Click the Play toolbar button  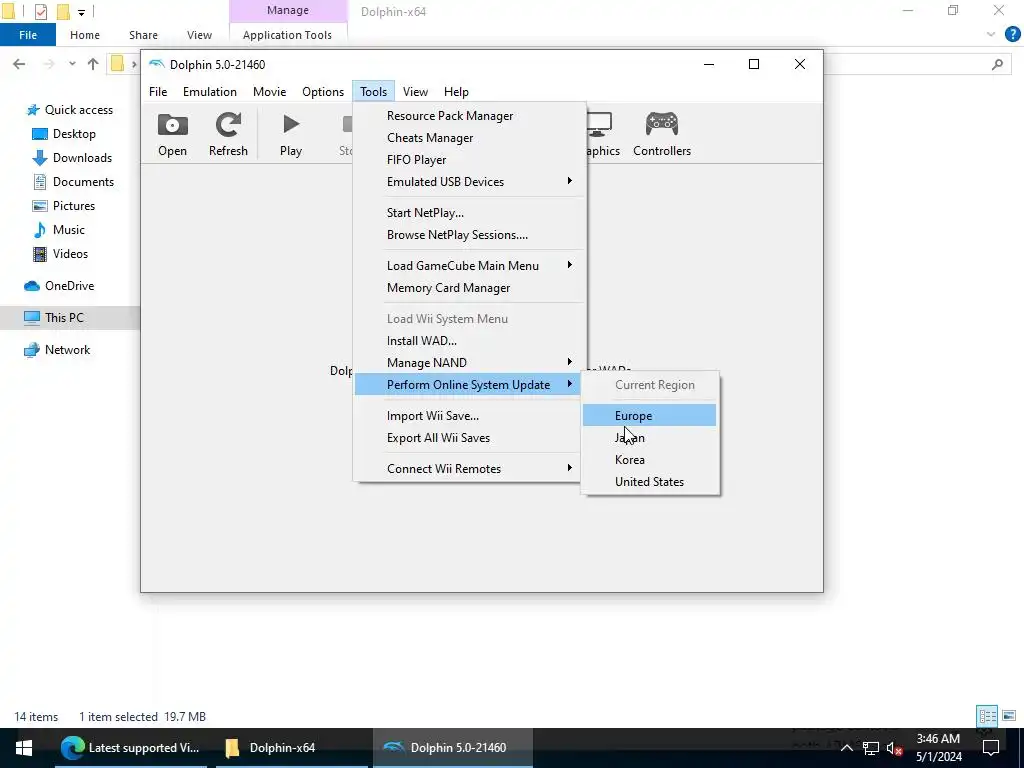point(291,135)
